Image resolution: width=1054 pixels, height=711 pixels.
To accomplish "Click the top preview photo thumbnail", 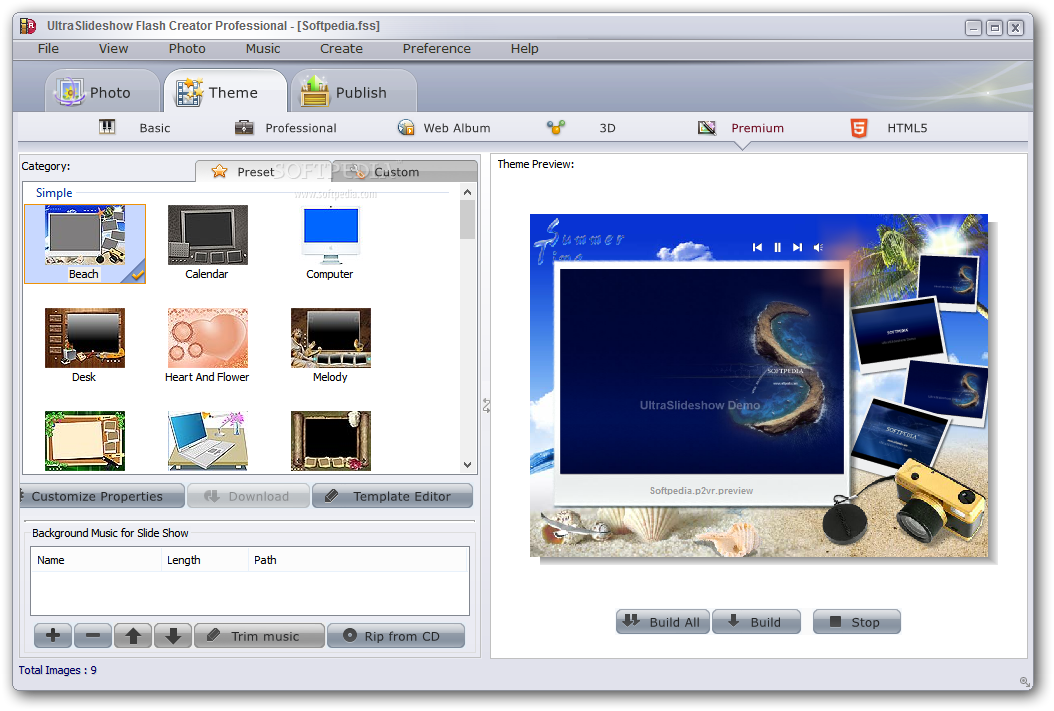I will tap(948, 282).
